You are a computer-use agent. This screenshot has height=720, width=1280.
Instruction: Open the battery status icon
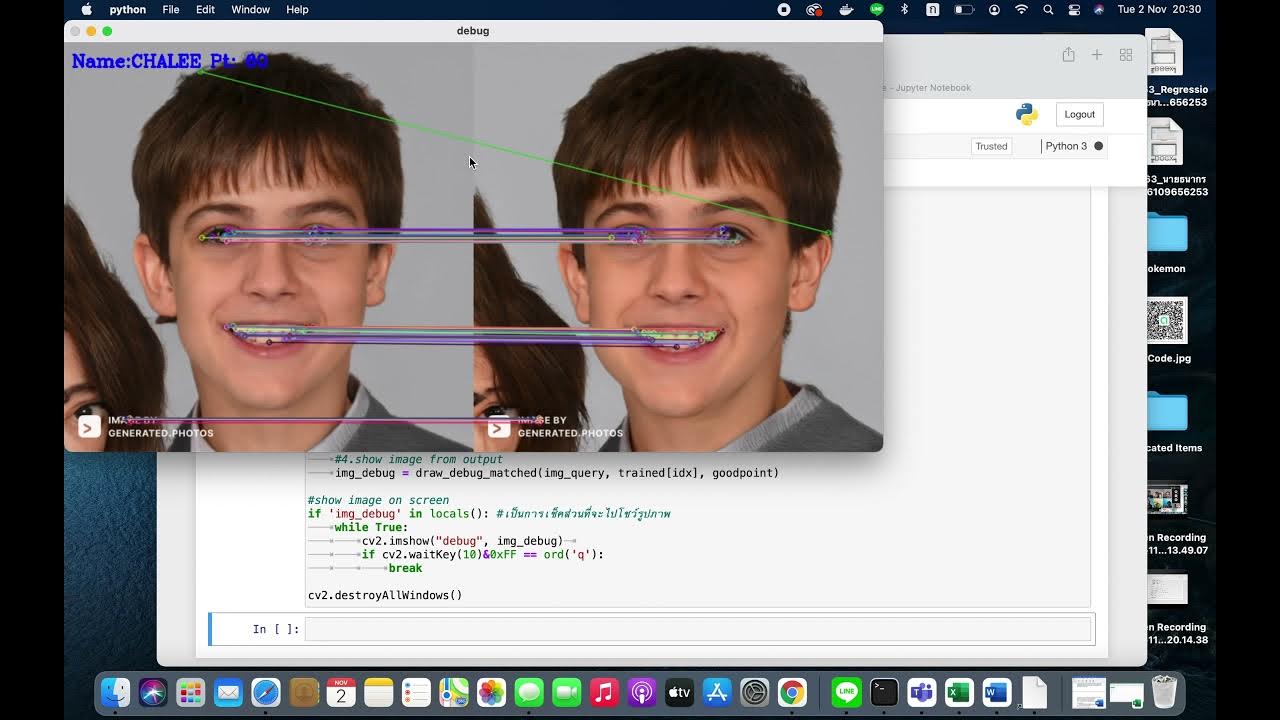(964, 9)
